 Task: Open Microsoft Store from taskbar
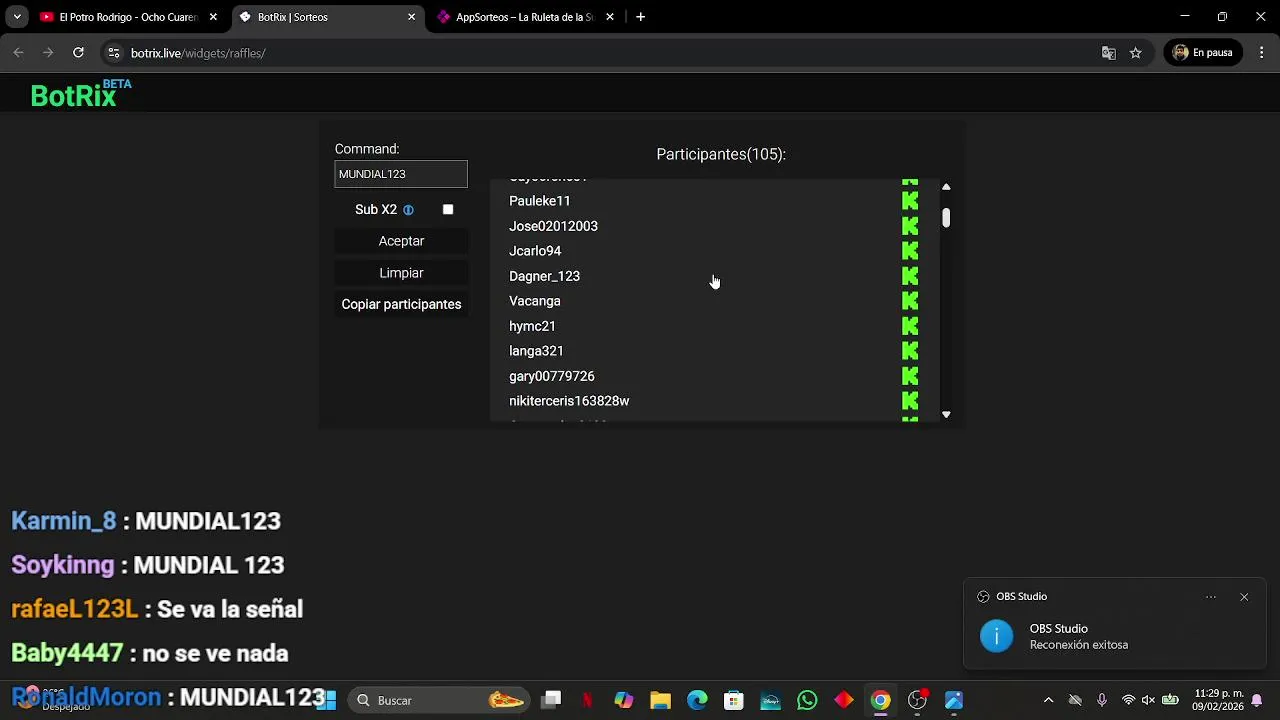pyautogui.click(x=734, y=700)
